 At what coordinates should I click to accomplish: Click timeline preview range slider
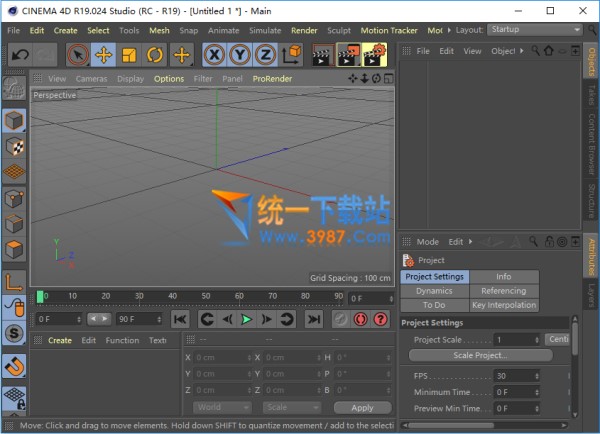tap(99, 318)
